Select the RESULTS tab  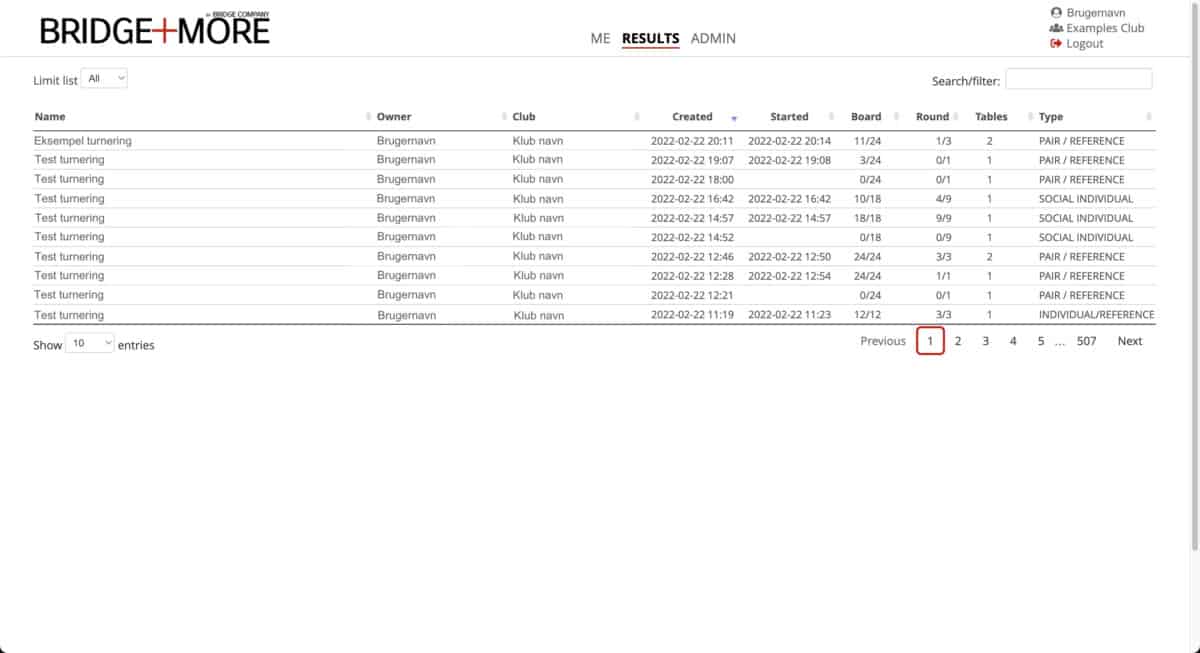pyautogui.click(x=650, y=39)
